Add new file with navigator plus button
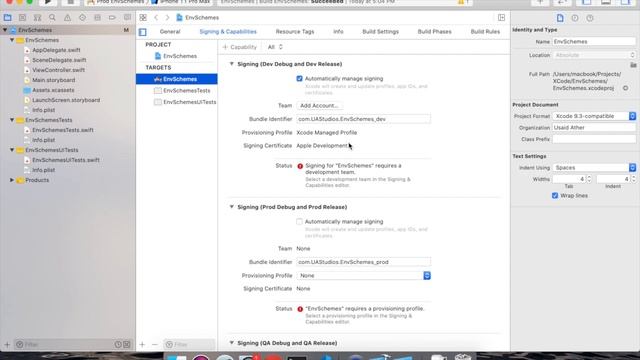The width and height of the screenshot is (640, 360). click(x=7, y=344)
